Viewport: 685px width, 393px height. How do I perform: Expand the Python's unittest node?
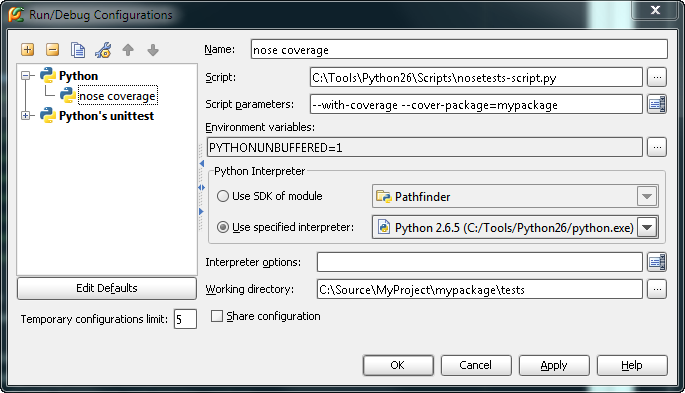click(26, 116)
